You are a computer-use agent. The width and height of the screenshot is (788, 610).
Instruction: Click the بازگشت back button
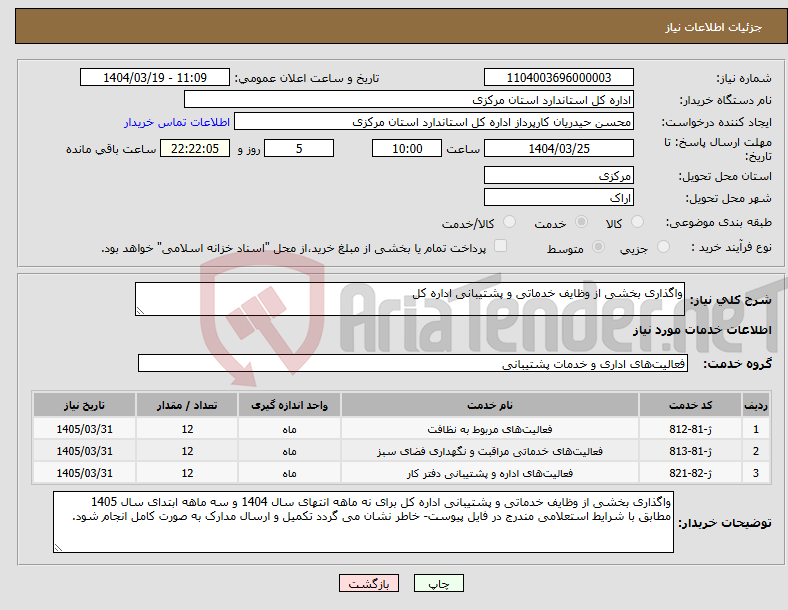point(369,583)
